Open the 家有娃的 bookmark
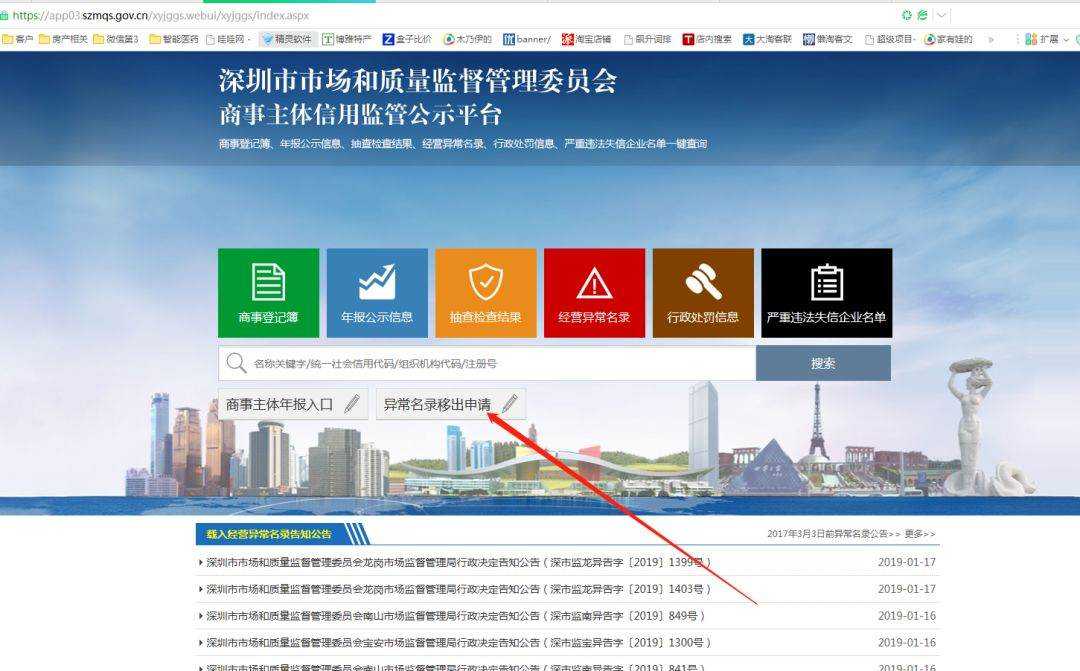This screenshot has width=1080, height=671. click(x=948, y=39)
